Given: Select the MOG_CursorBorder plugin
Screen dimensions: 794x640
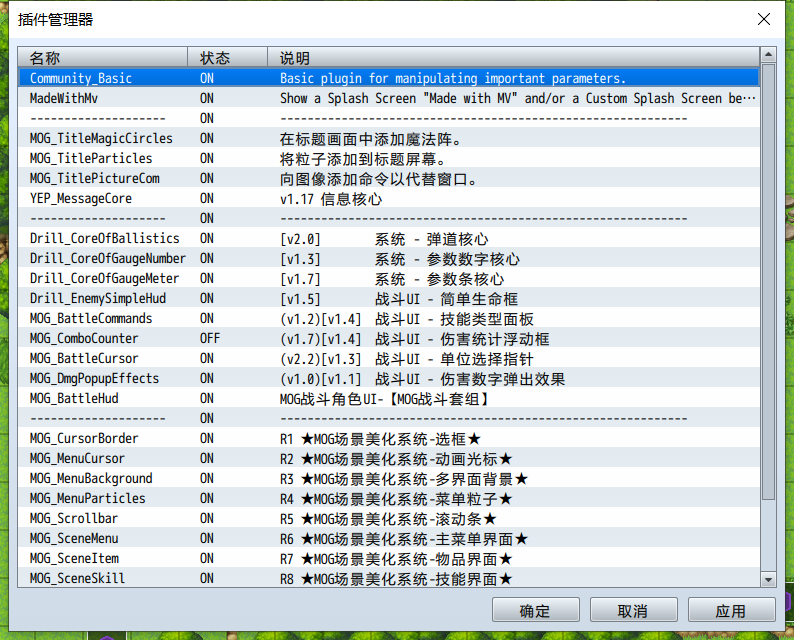Looking at the screenshot, I should pos(389,438).
